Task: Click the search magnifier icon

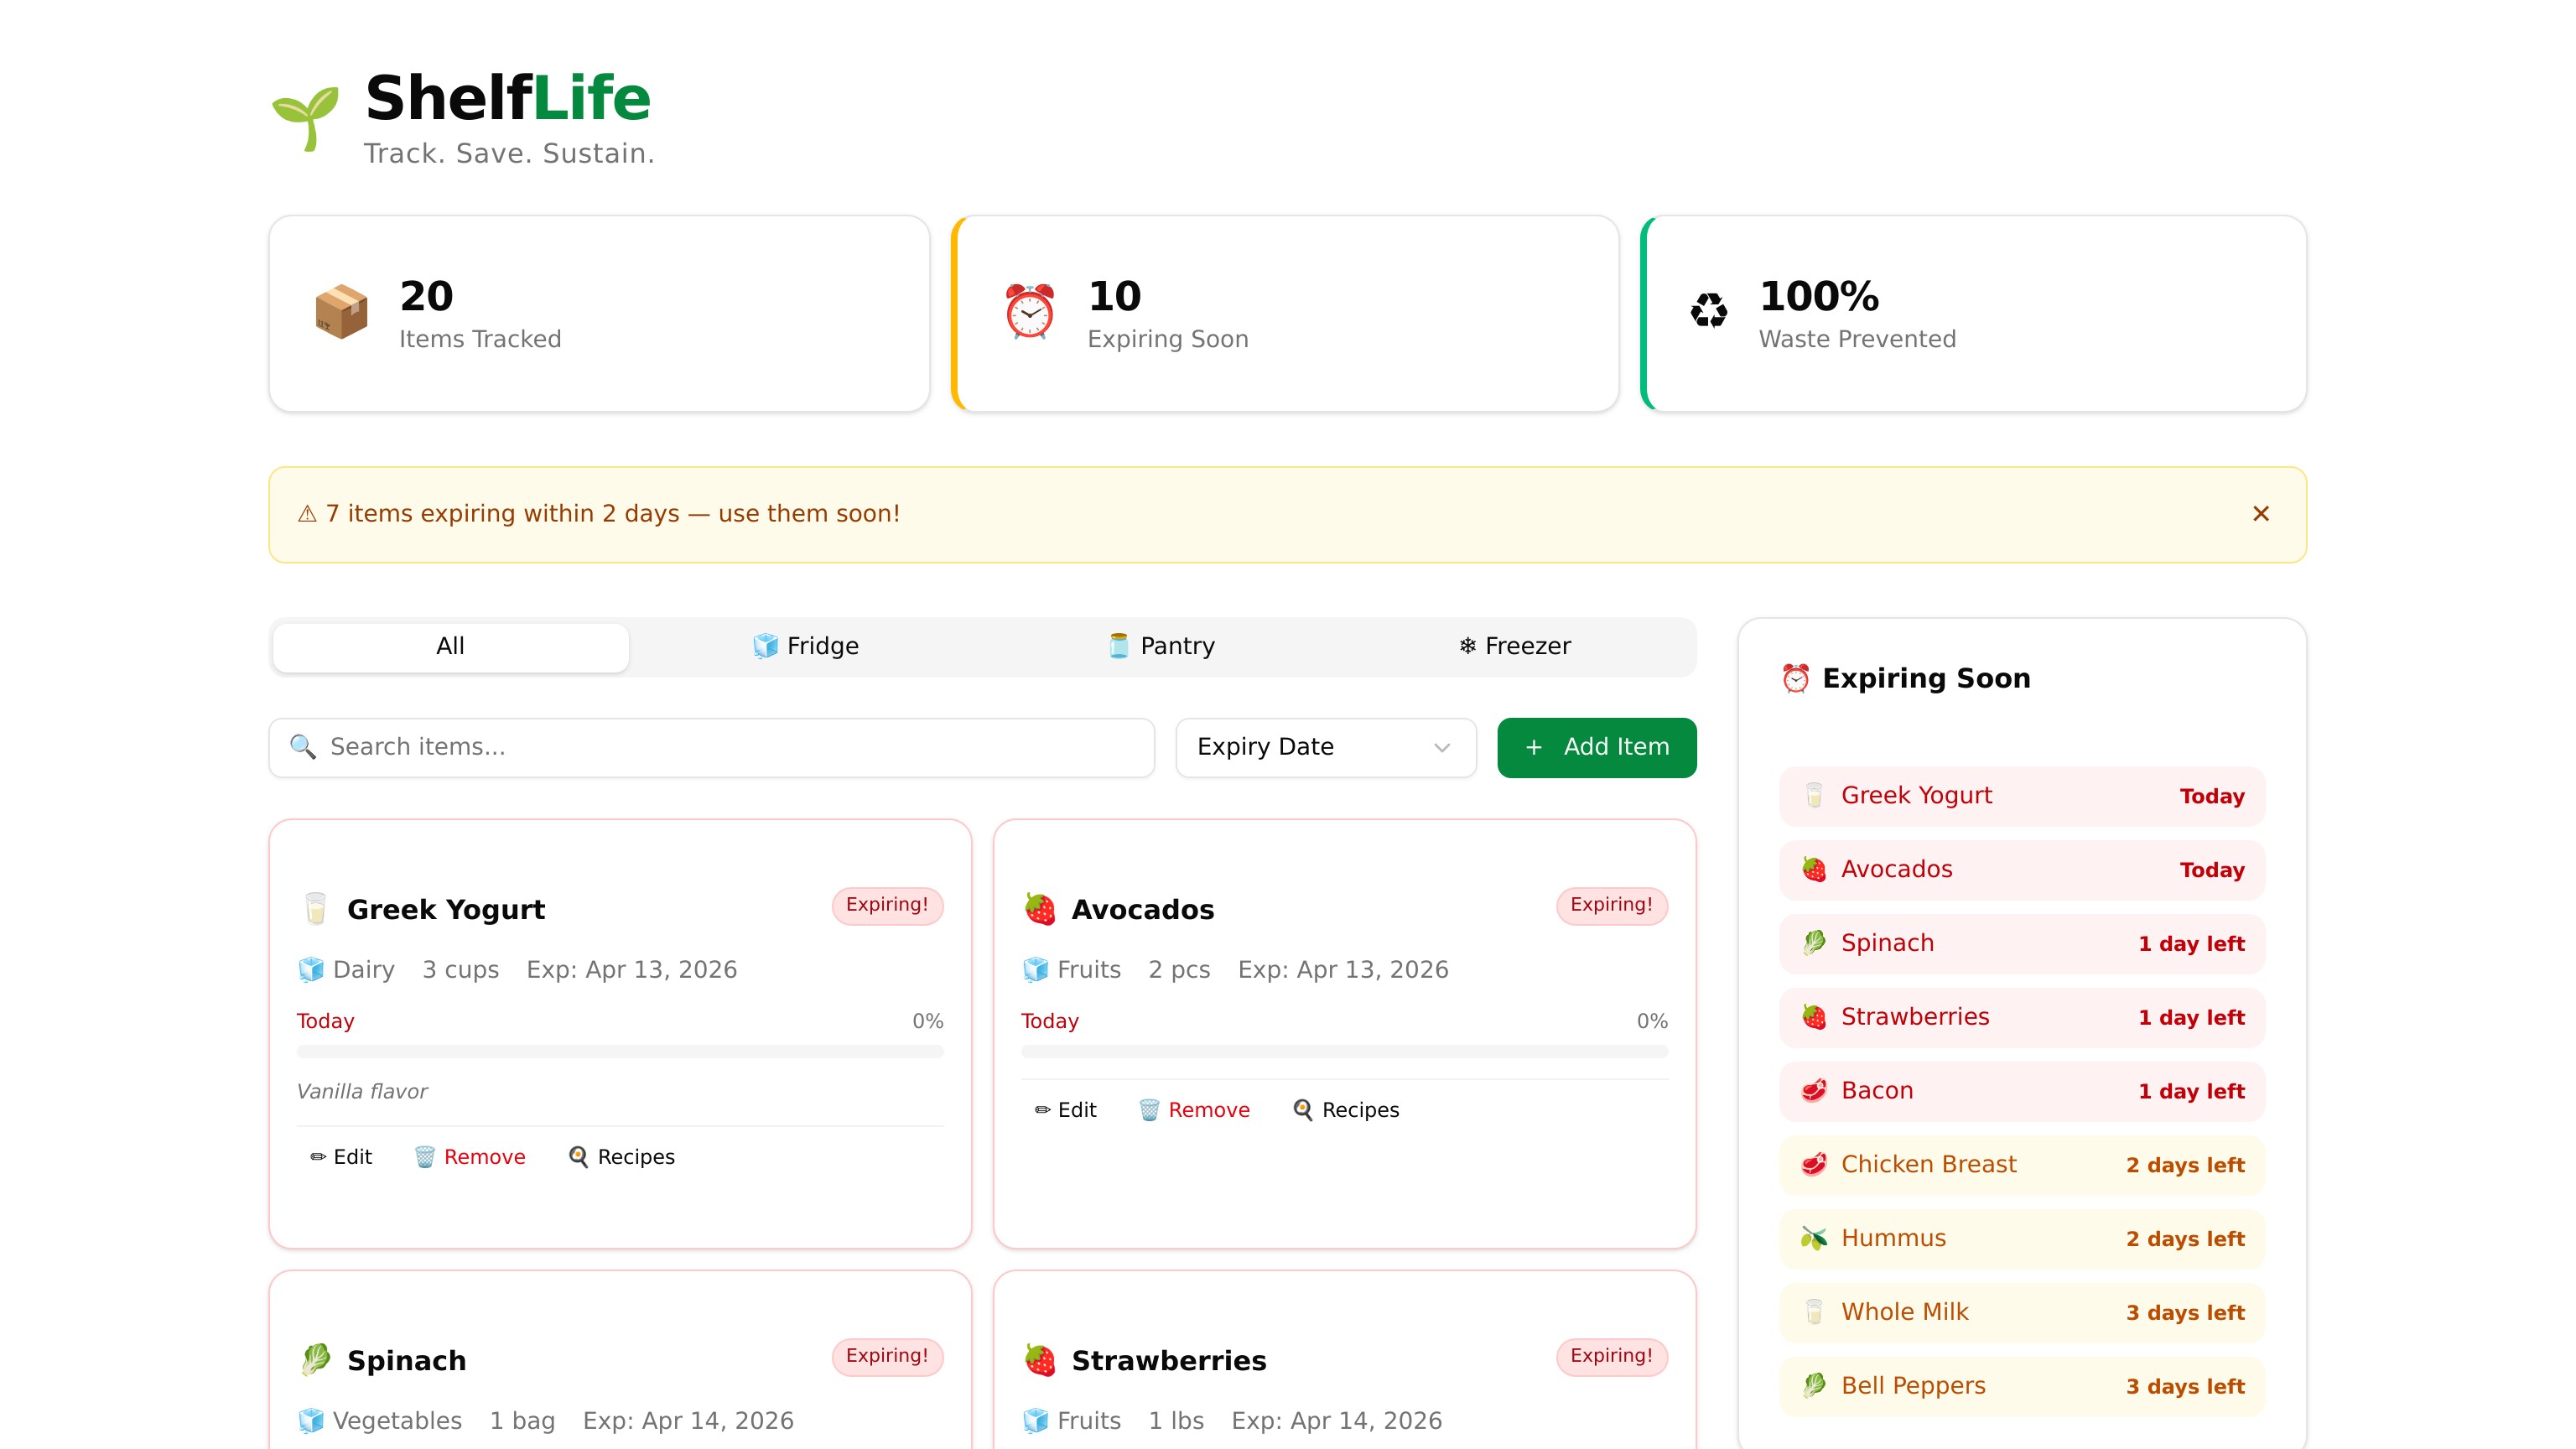Action: pyautogui.click(x=302, y=747)
